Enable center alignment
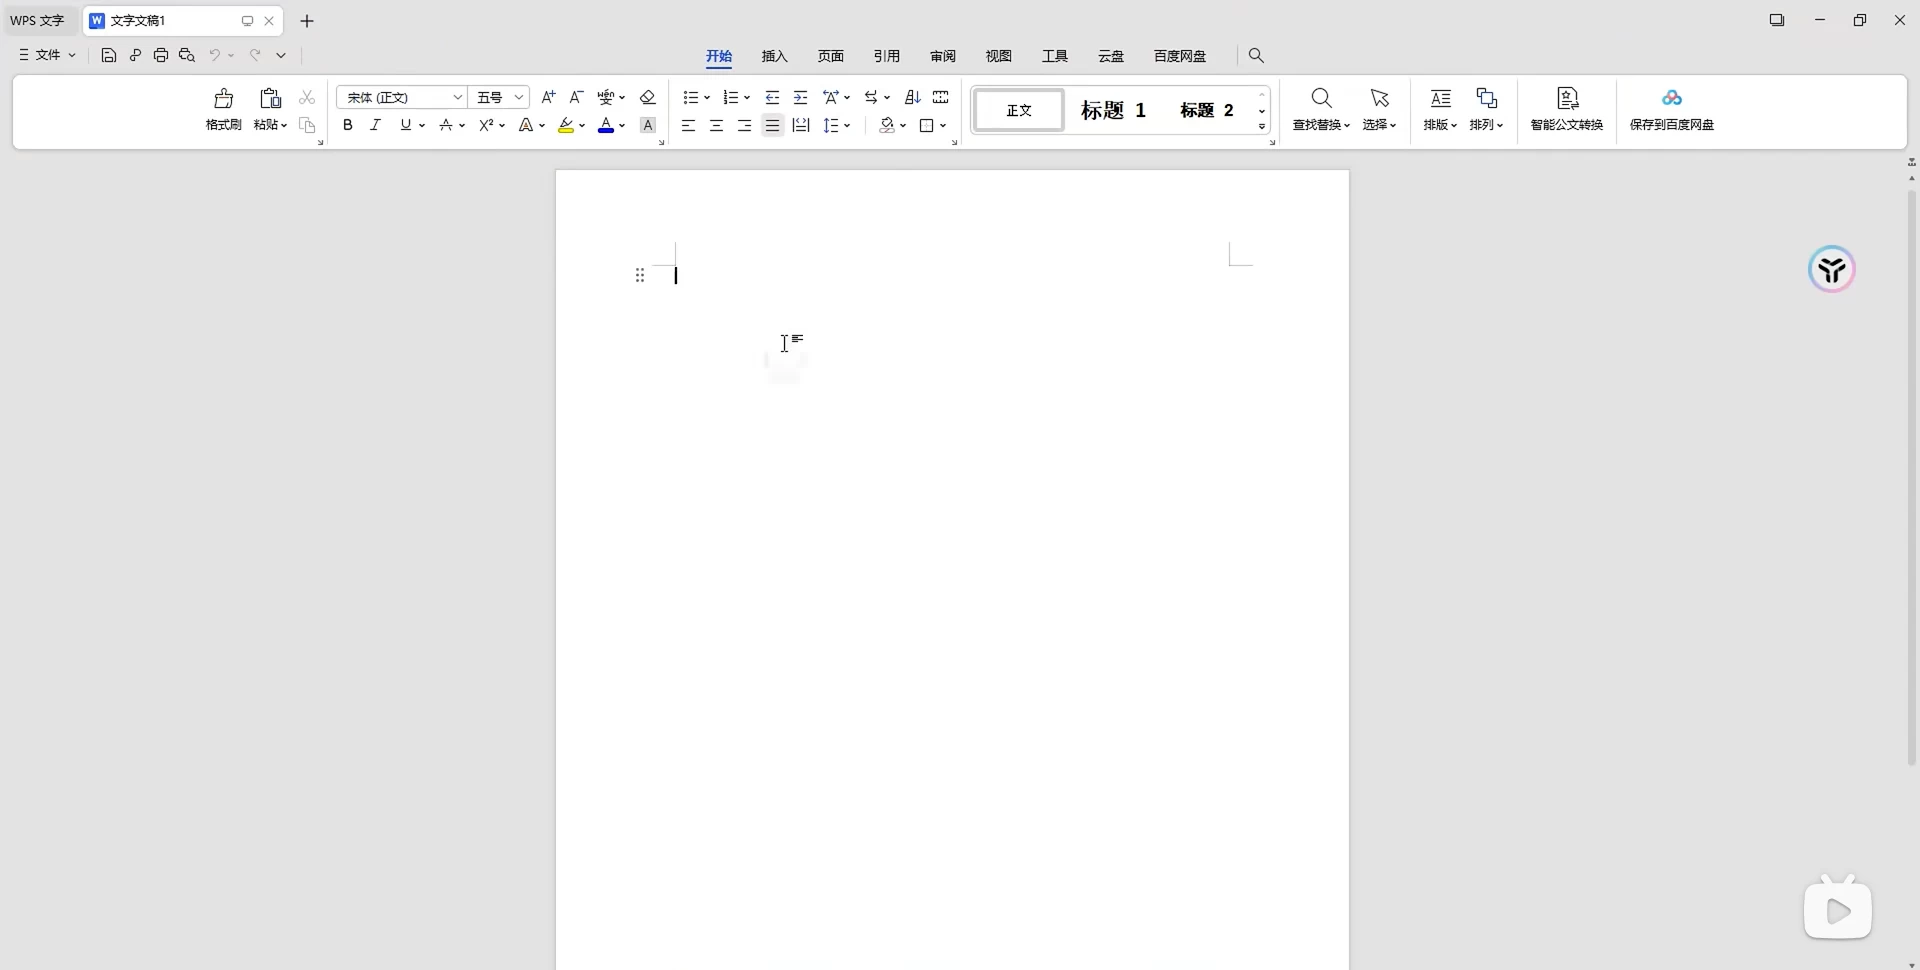Screen dimensions: 1920x970 [716, 125]
